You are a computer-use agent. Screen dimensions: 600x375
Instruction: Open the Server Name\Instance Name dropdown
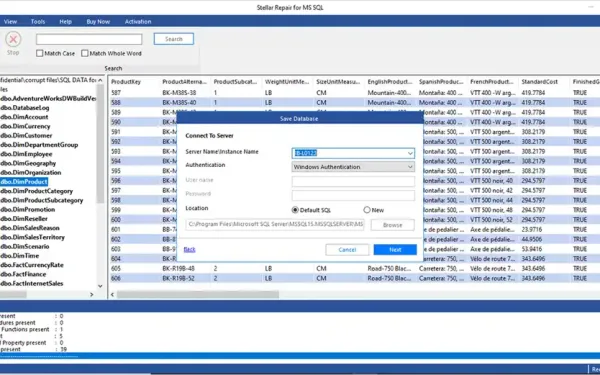pos(410,153)
